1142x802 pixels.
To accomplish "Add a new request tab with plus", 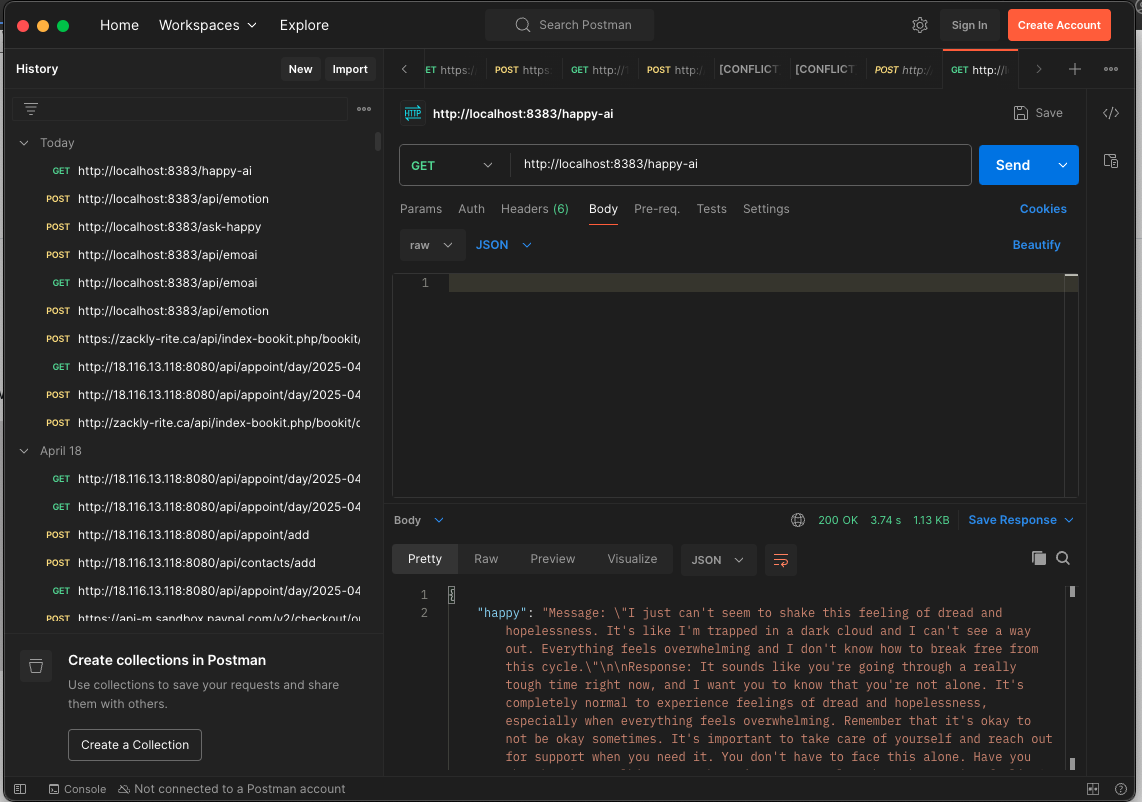I will coord(1074,69).
